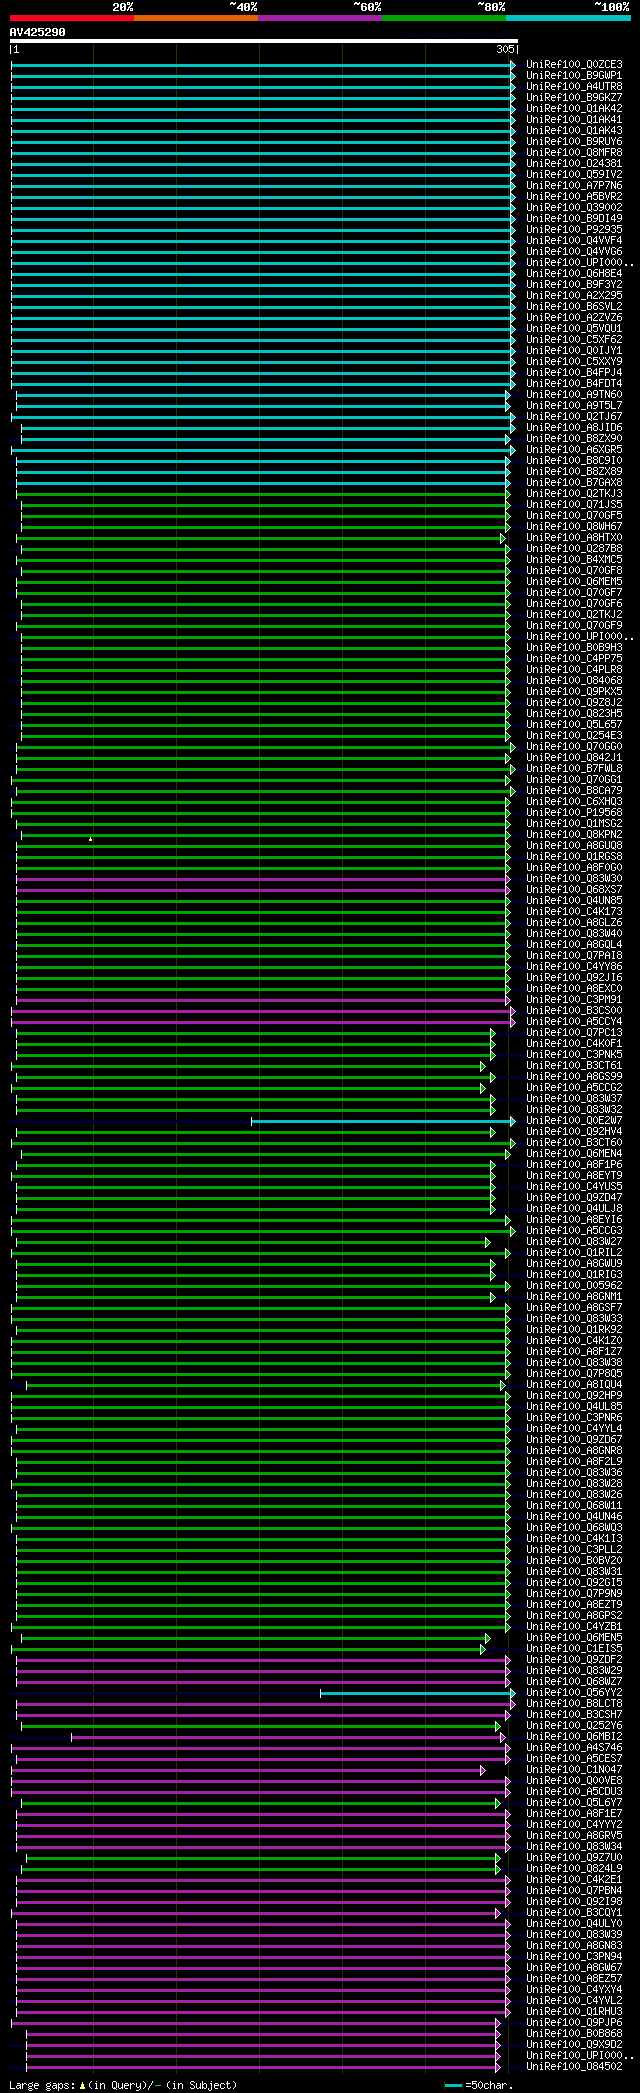Image resolution: width=640 pixels, height=2093 pixels.
Task: Click the =50char. scale legend
Action: tap(479, 2086)
